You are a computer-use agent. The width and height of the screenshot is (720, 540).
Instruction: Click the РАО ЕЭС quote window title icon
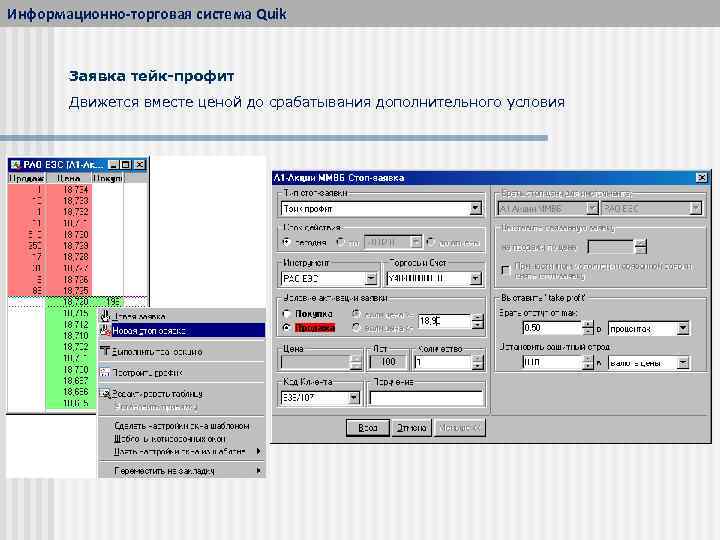pos(16,164)
